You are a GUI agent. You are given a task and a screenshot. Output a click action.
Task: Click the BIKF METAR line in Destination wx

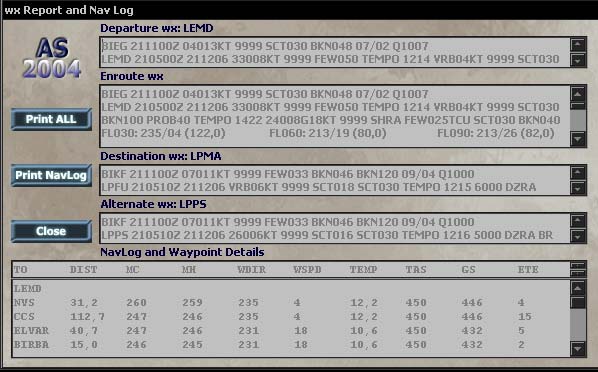(288, 174)
